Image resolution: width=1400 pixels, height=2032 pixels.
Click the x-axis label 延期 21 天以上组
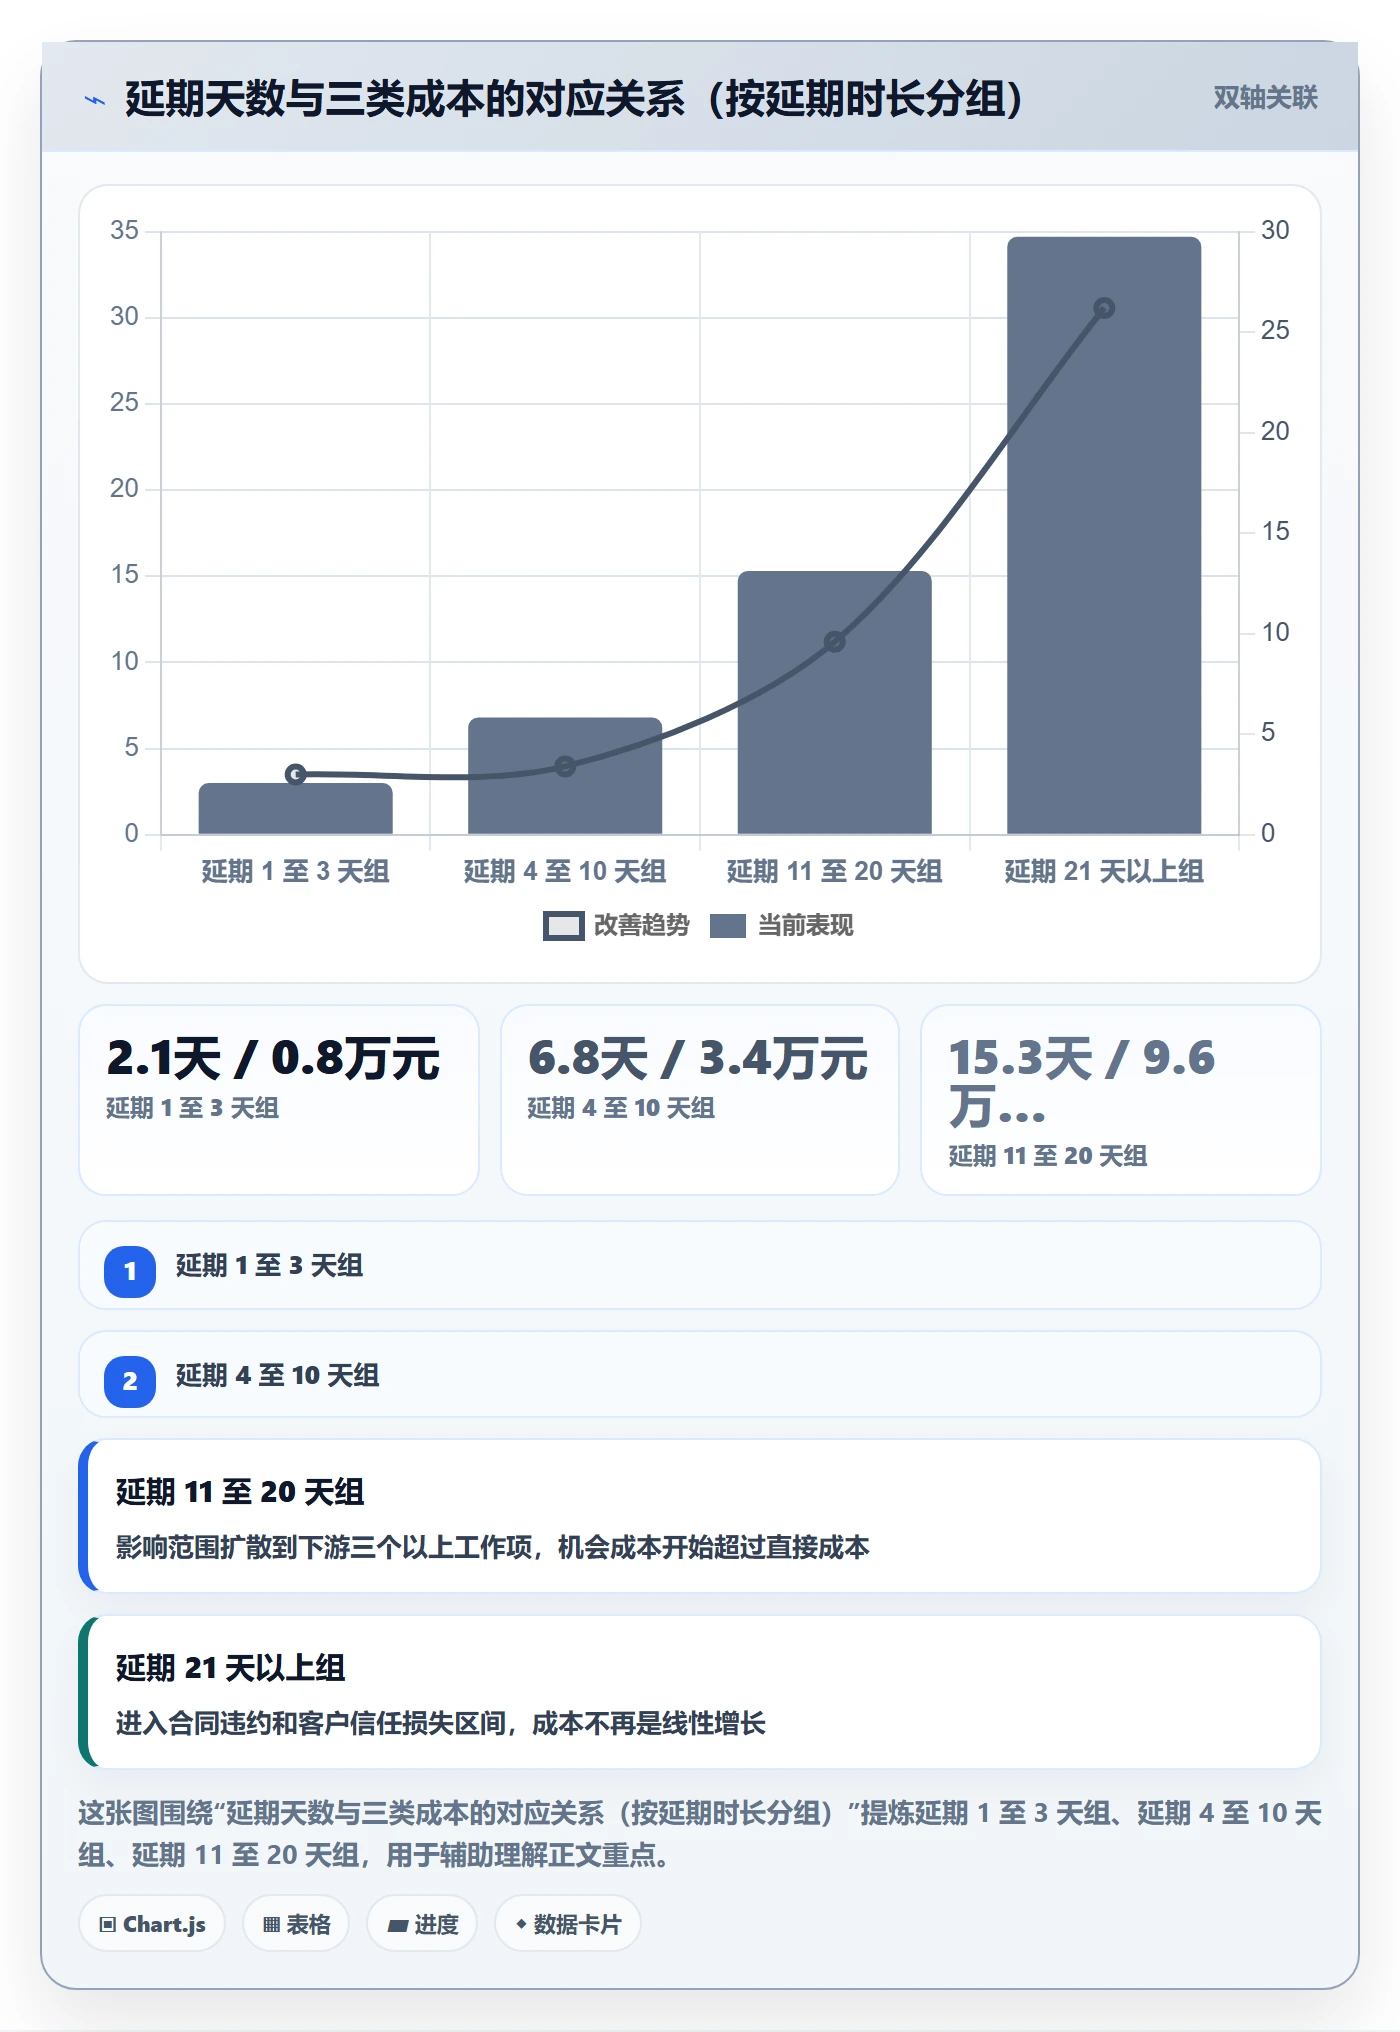pyautogui.click(x=1104, y=872)
